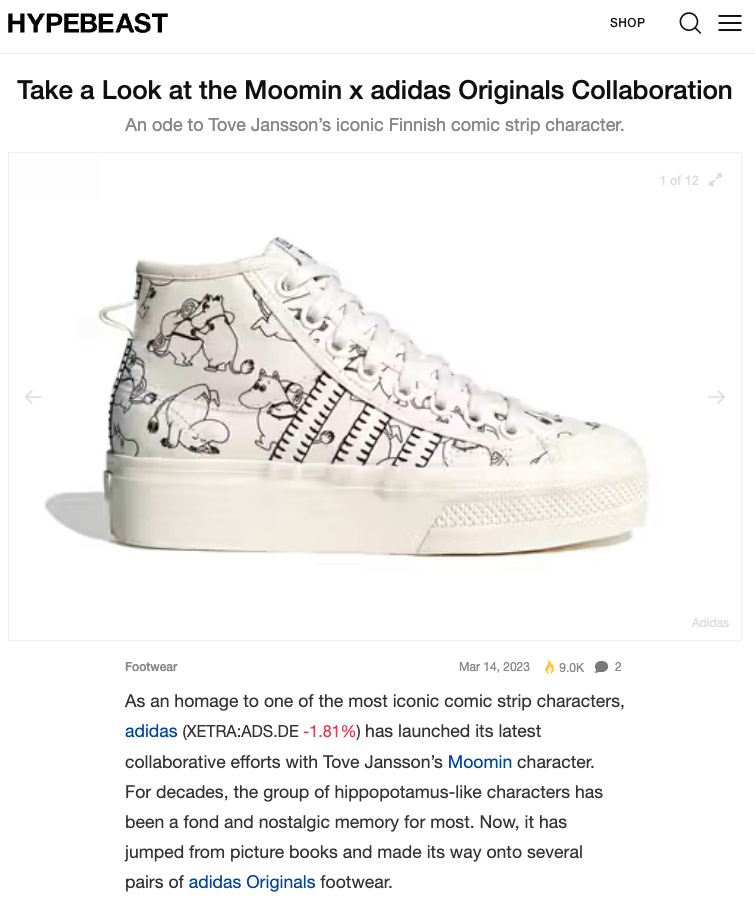755x904 pixels.
Task: Open comments via speech bubble icon
Action: click(601, 667)
